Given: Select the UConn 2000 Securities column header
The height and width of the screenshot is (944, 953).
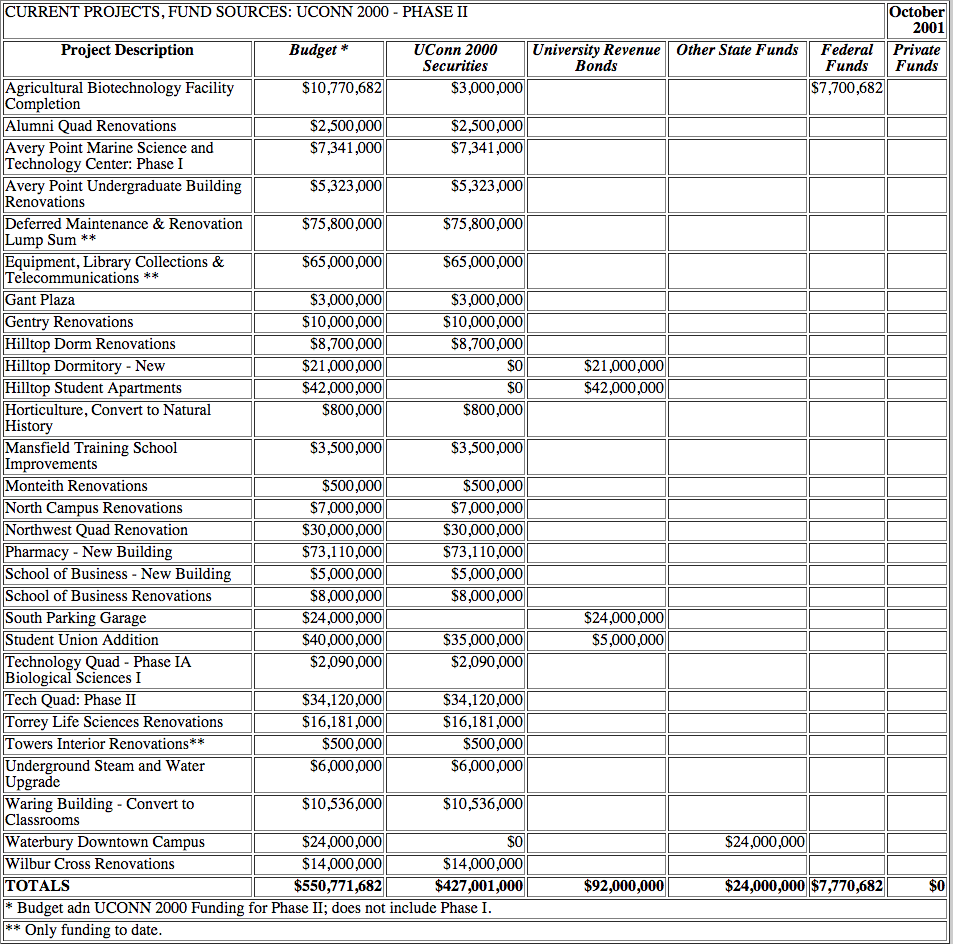Looking at the screenshot, I should tap(455, 58).
